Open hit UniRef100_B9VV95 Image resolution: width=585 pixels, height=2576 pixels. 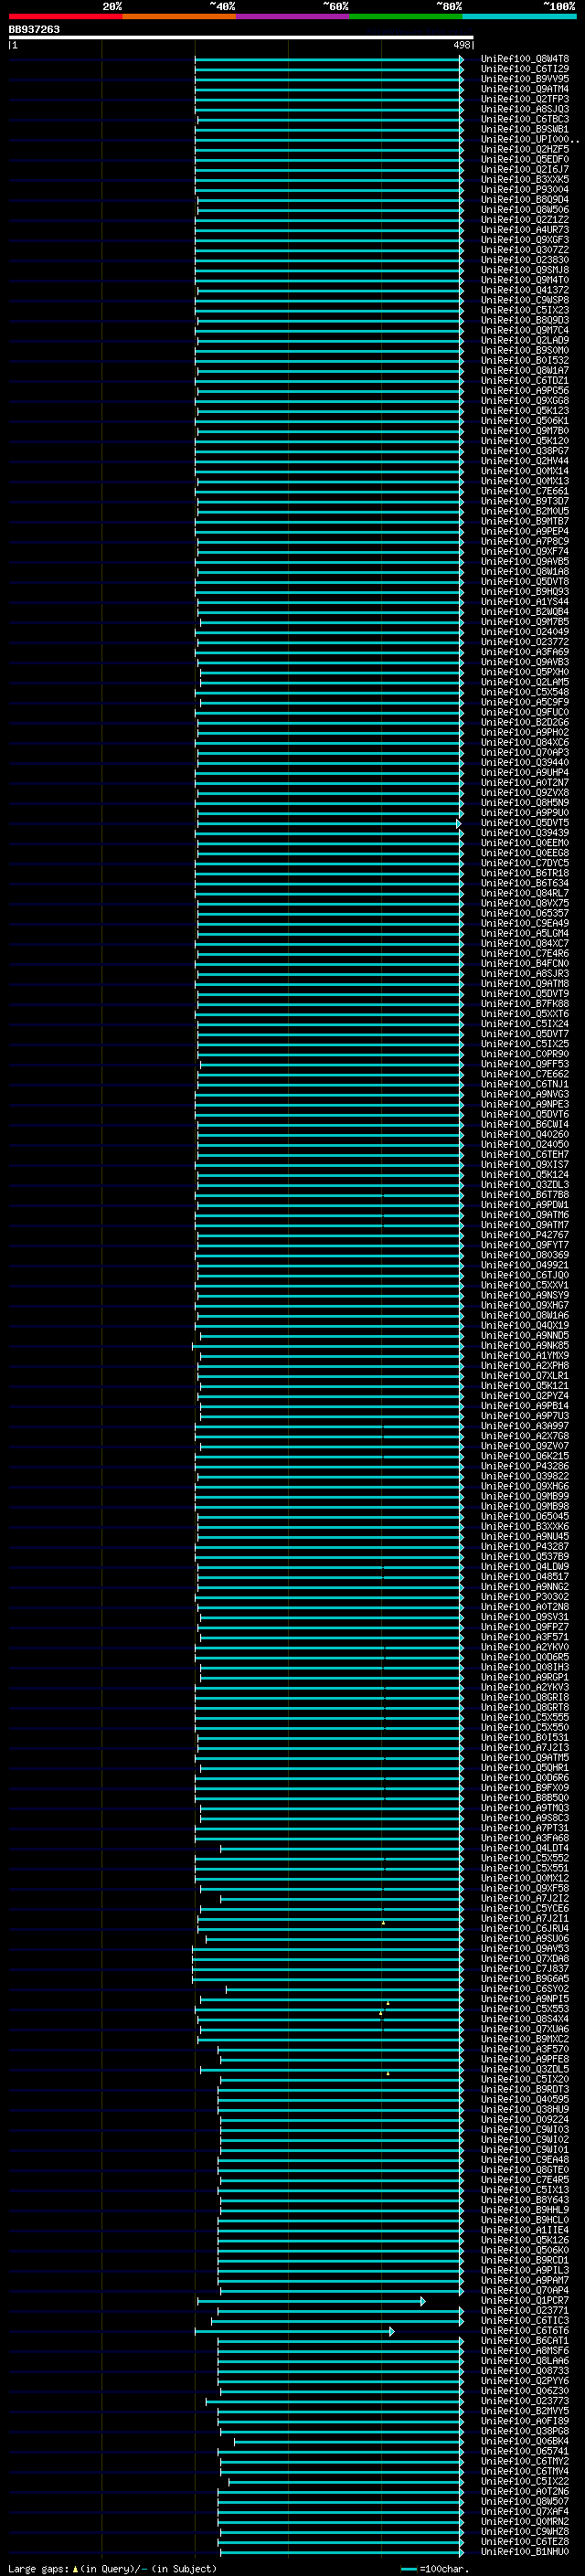[525, 79]
